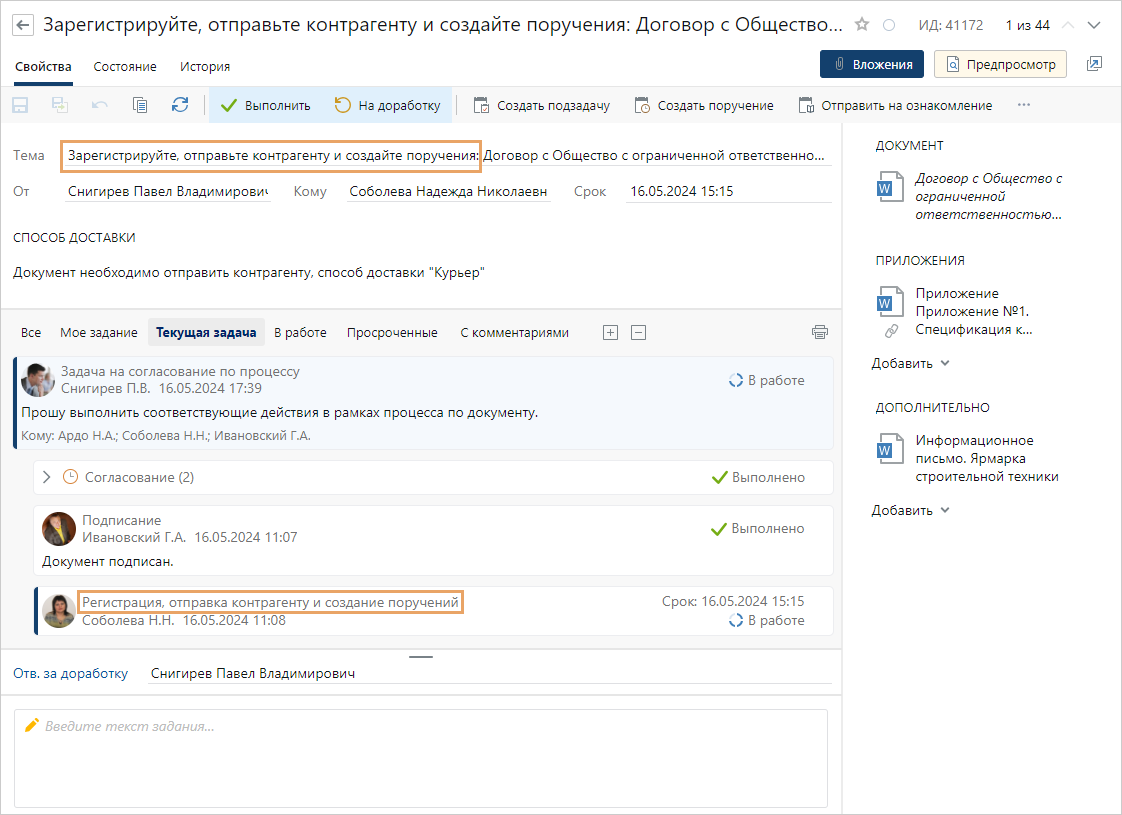Click the copy icon in toolbar

[x=140, y=105]
